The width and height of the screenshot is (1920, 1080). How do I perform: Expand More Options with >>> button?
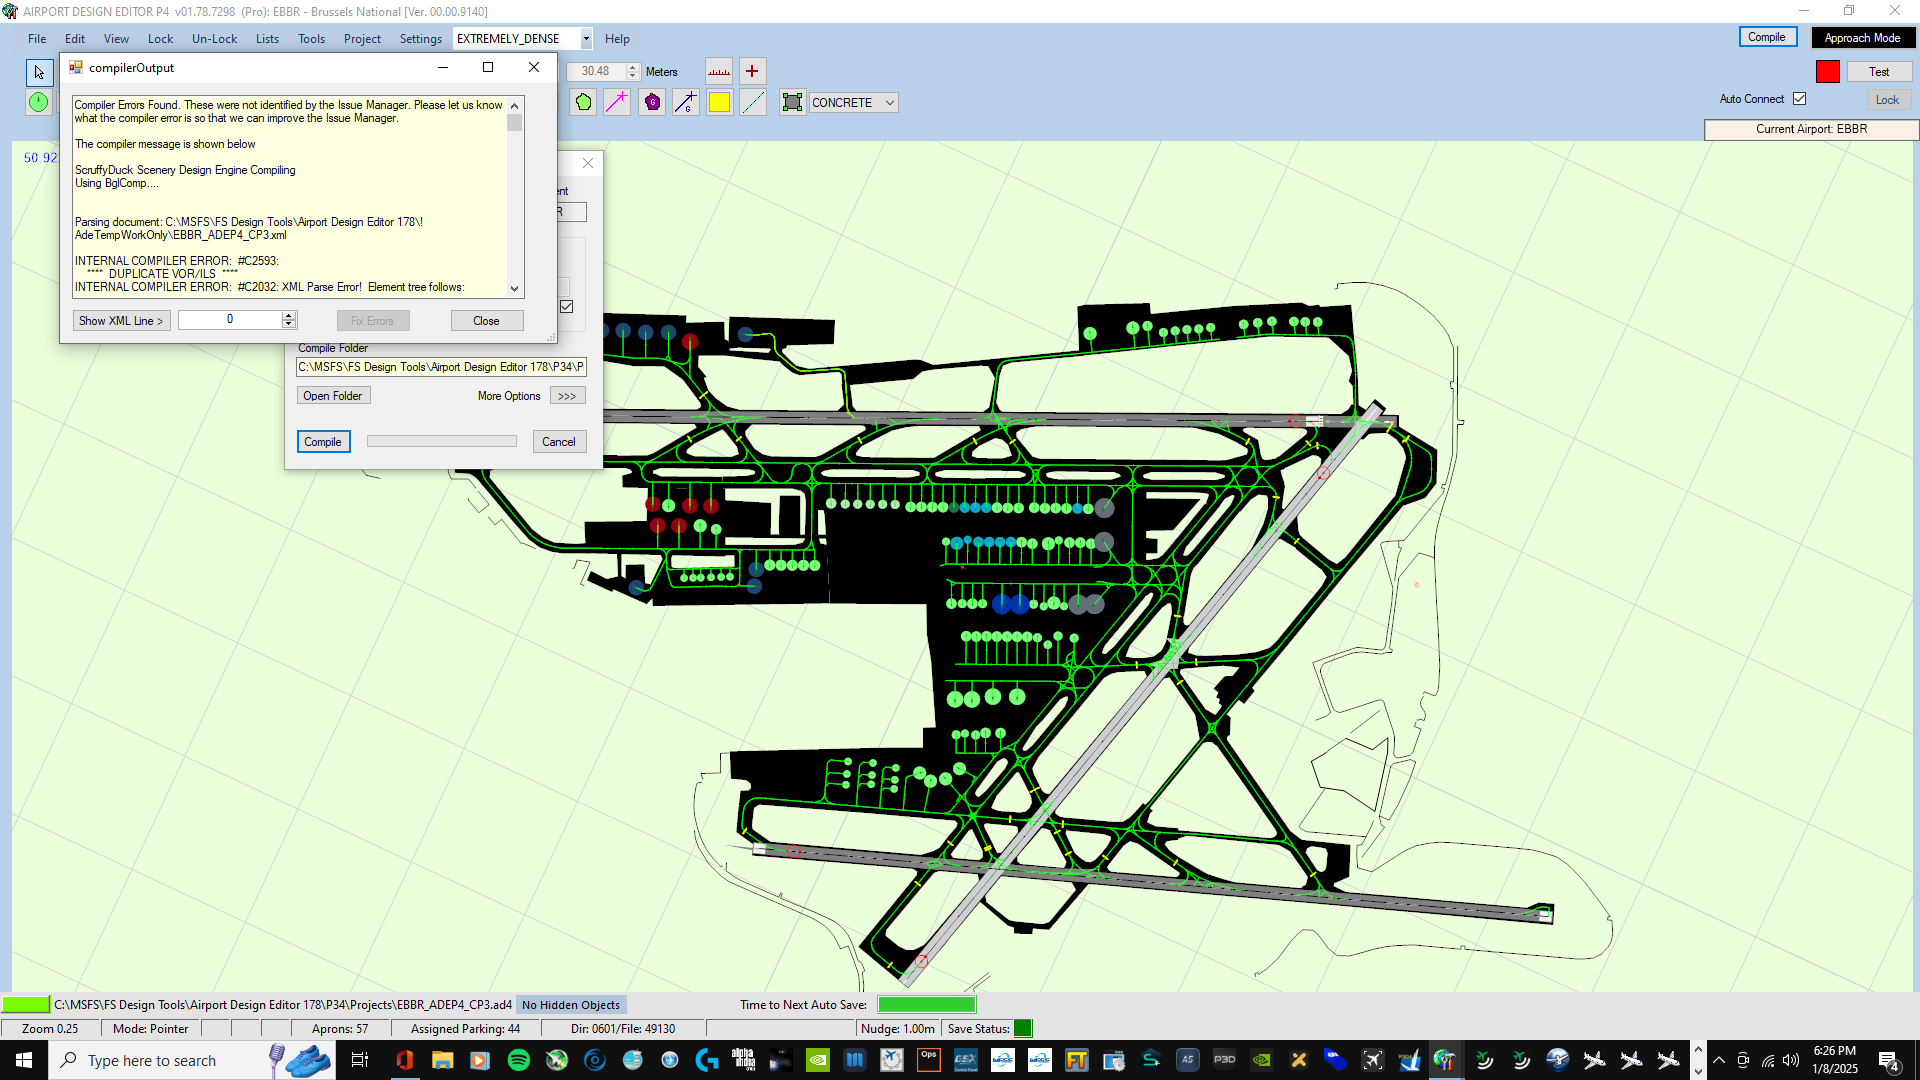tap(567, 396)
